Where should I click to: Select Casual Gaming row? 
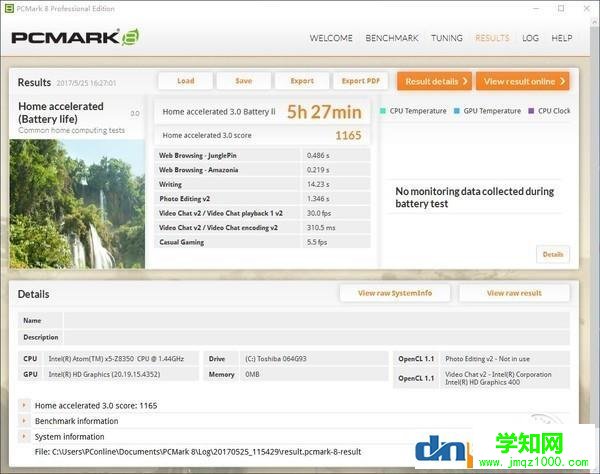(x=262, y=242)
